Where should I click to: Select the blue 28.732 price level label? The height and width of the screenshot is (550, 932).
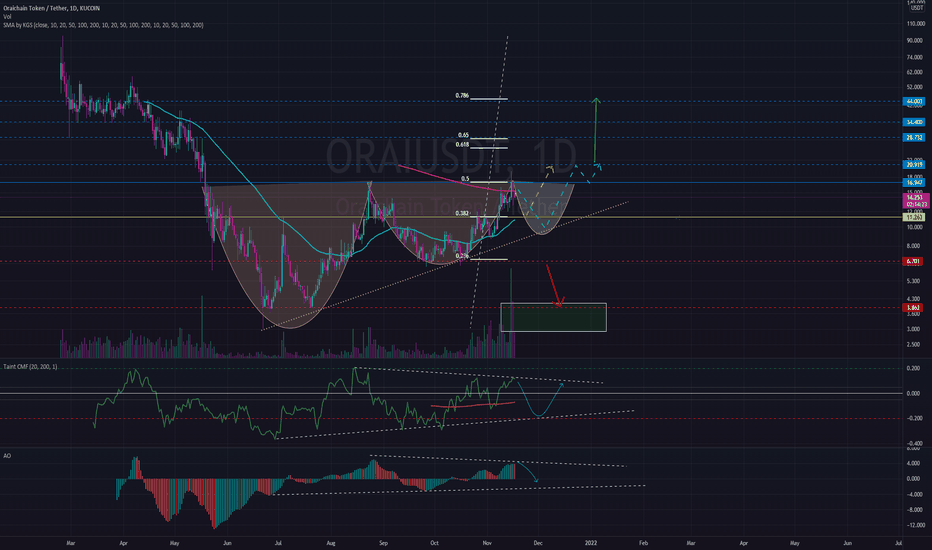click(914, 137)
